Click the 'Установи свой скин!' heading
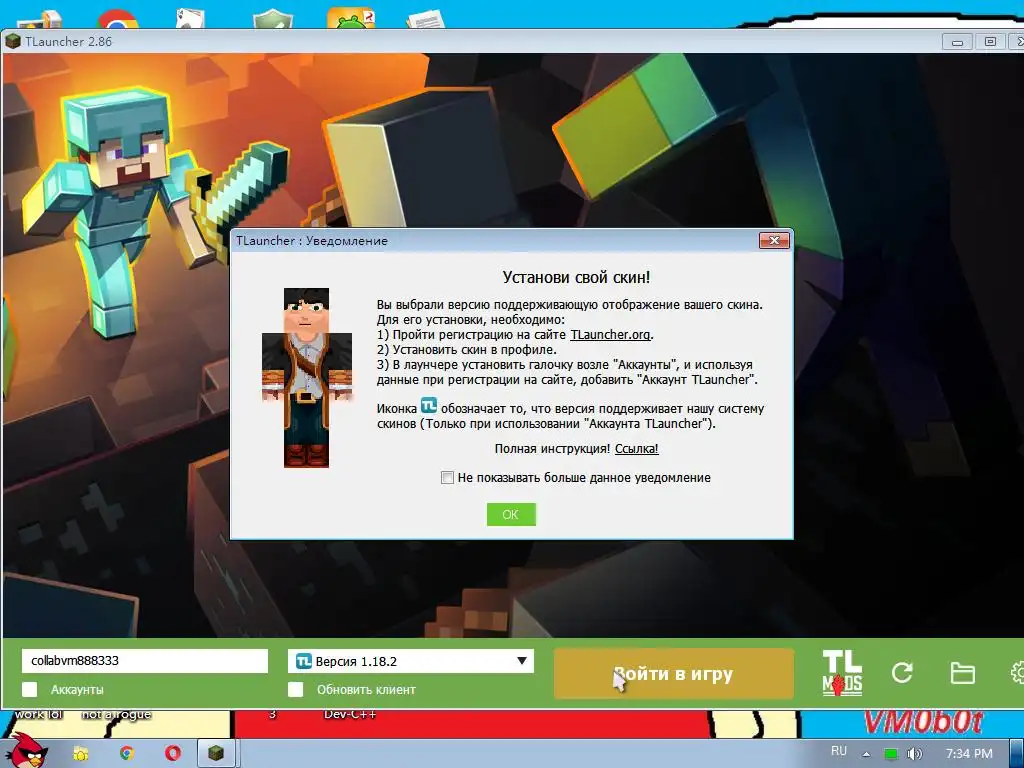The width and height of the screenshot is (1024, 768). click(x=576, y=277)
